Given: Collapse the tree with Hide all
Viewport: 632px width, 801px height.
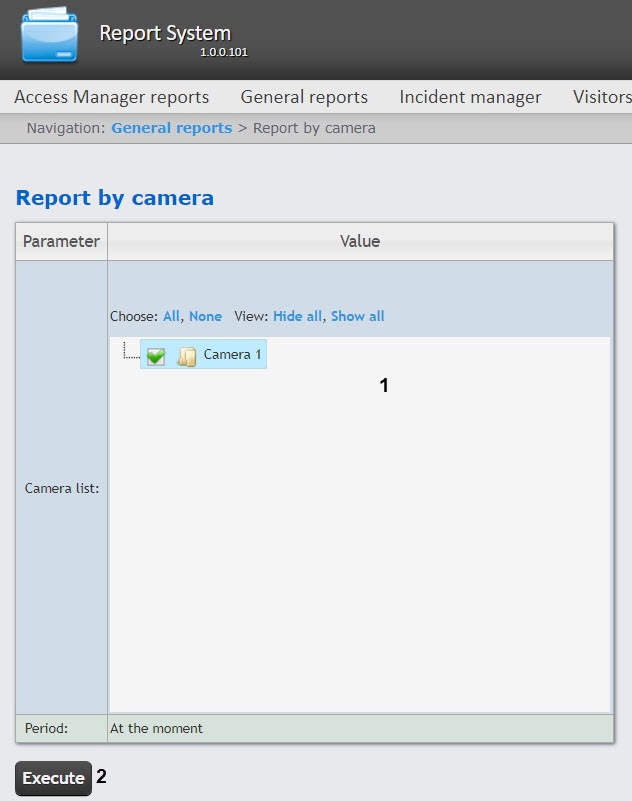Looking at the screenshot, I should point(297,316).
